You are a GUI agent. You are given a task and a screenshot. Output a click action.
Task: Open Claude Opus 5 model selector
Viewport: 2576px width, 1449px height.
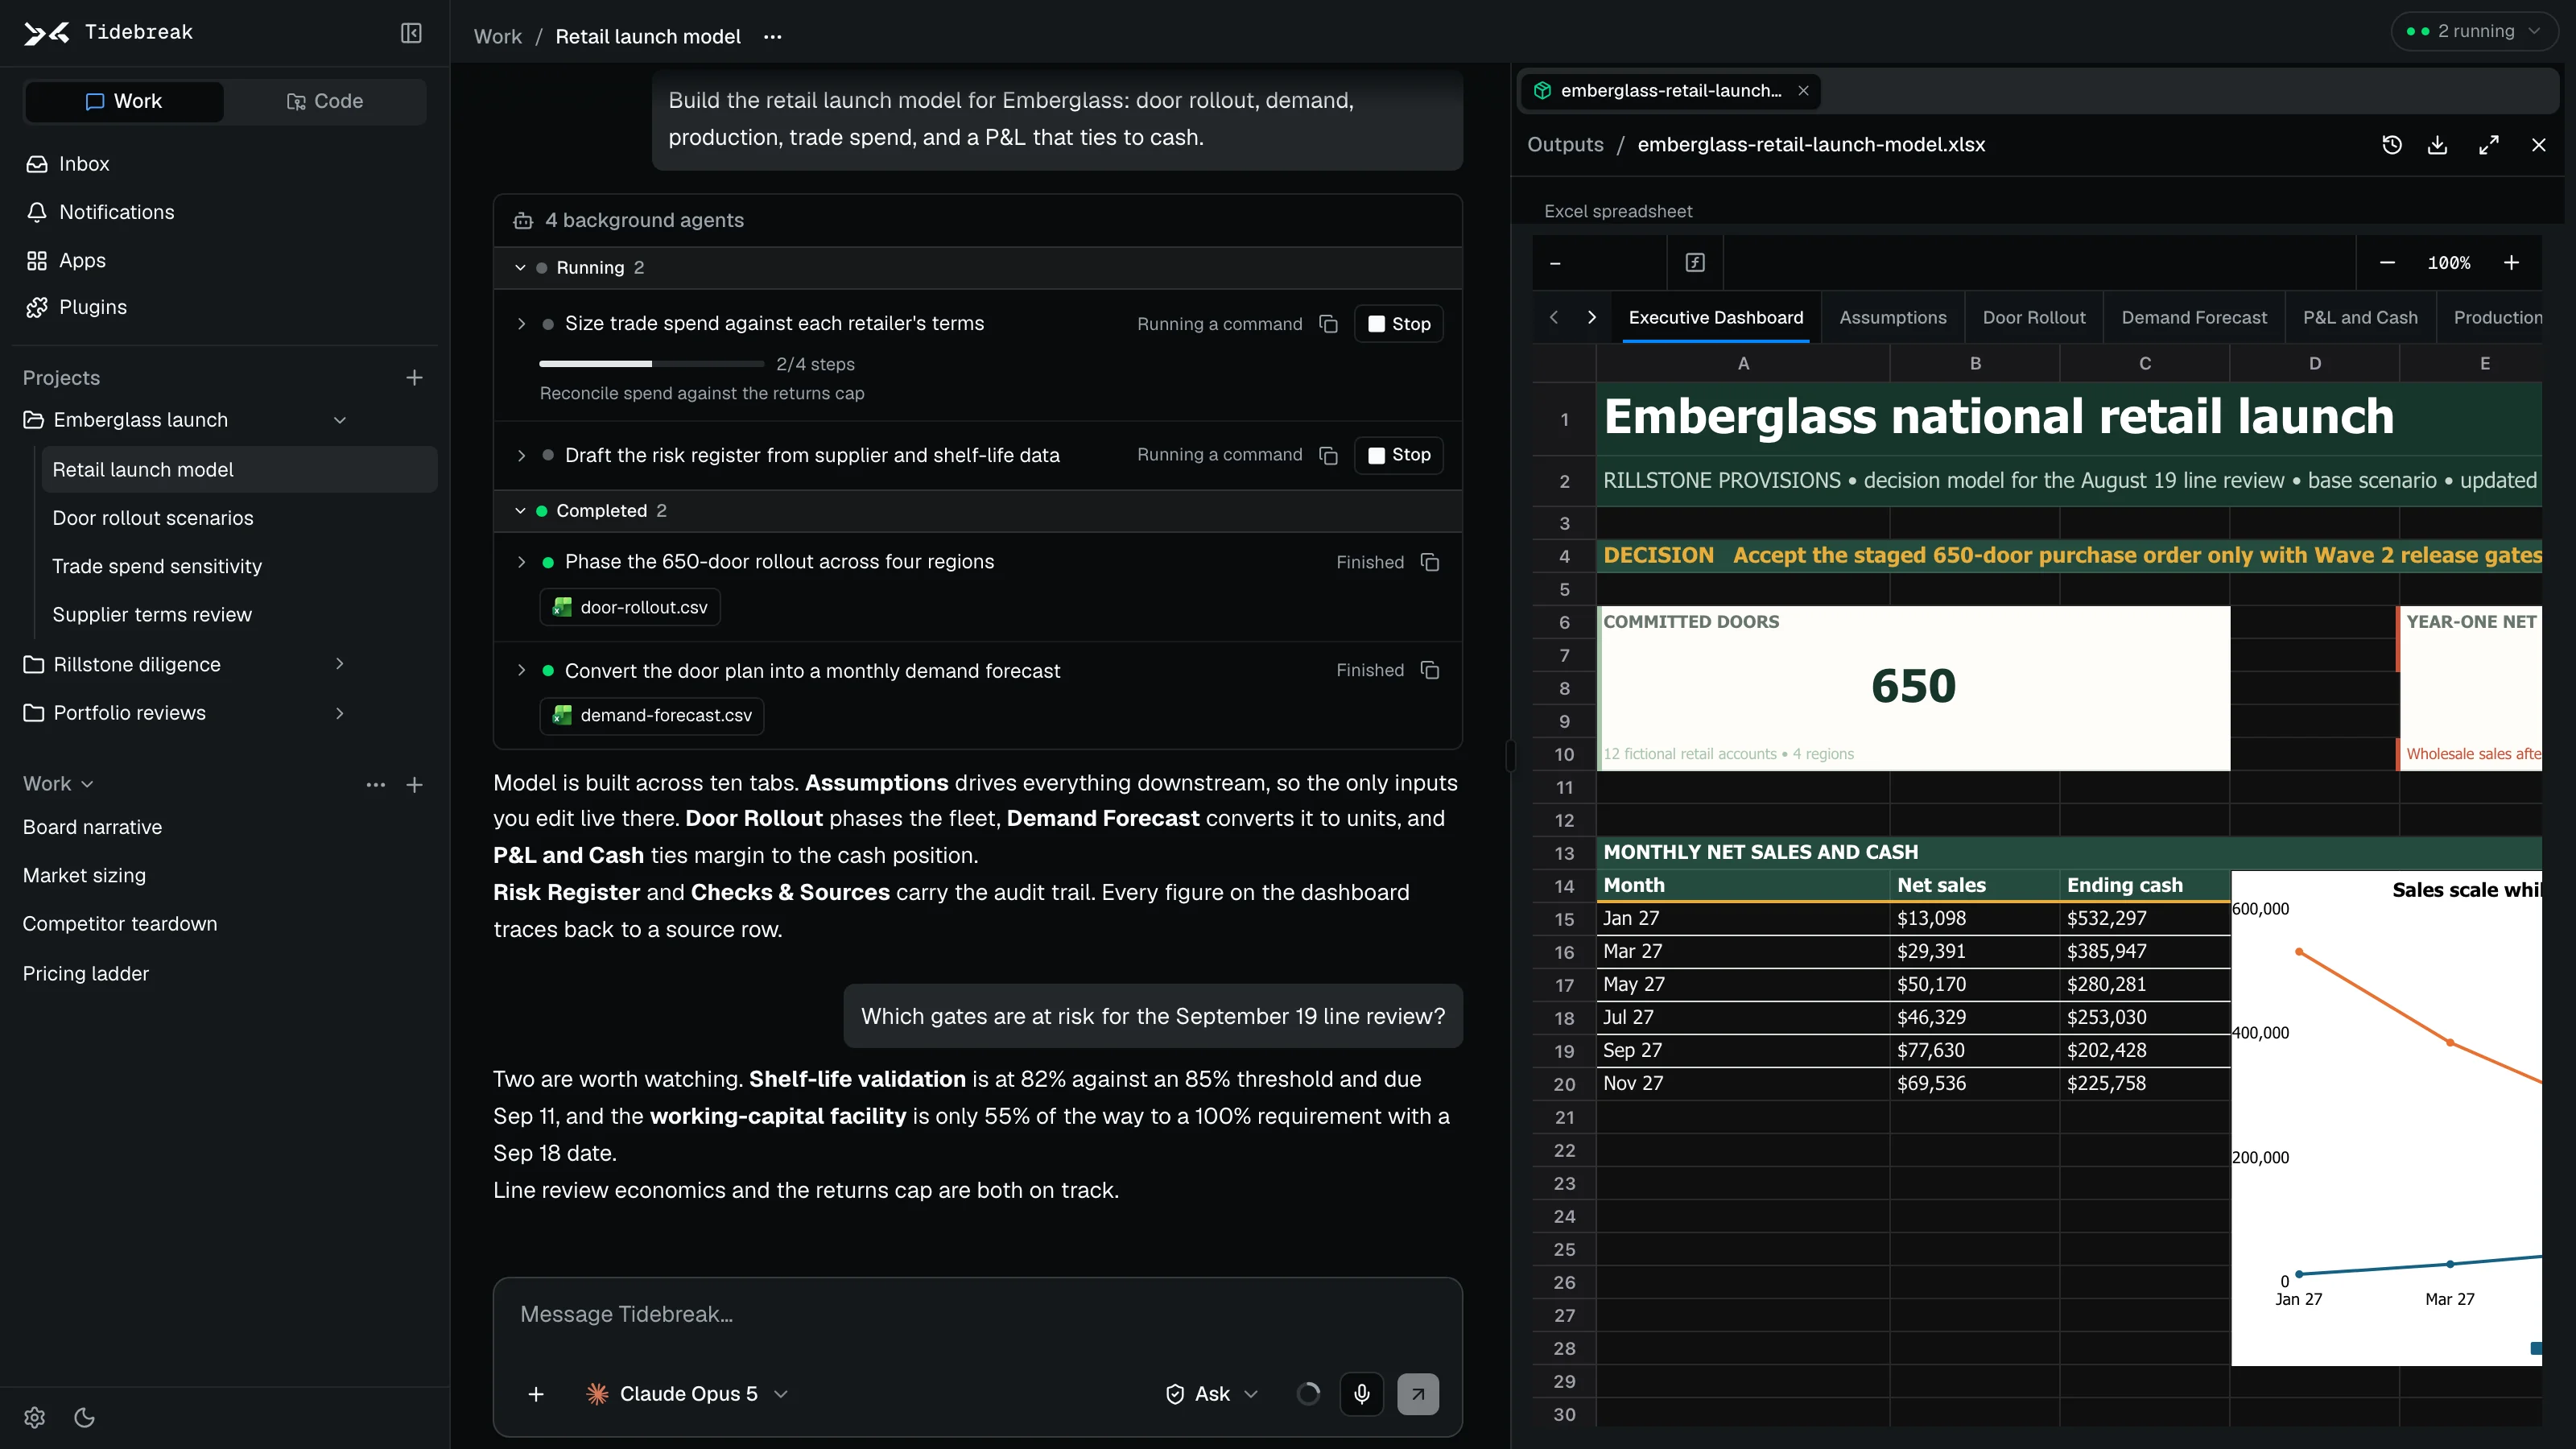click(x=687, y=1394)
